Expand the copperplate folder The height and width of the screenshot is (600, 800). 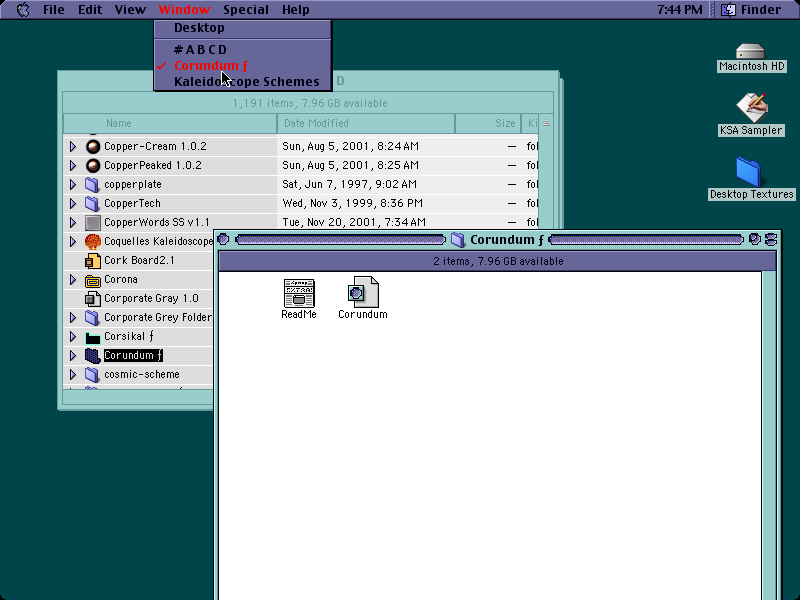coord(73,184)
